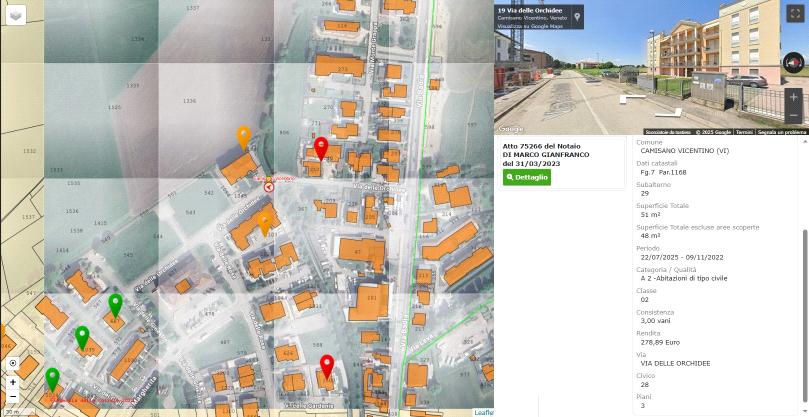Zoom out the Street View image
Screen dimensions: 809x417
click(793, 116)
